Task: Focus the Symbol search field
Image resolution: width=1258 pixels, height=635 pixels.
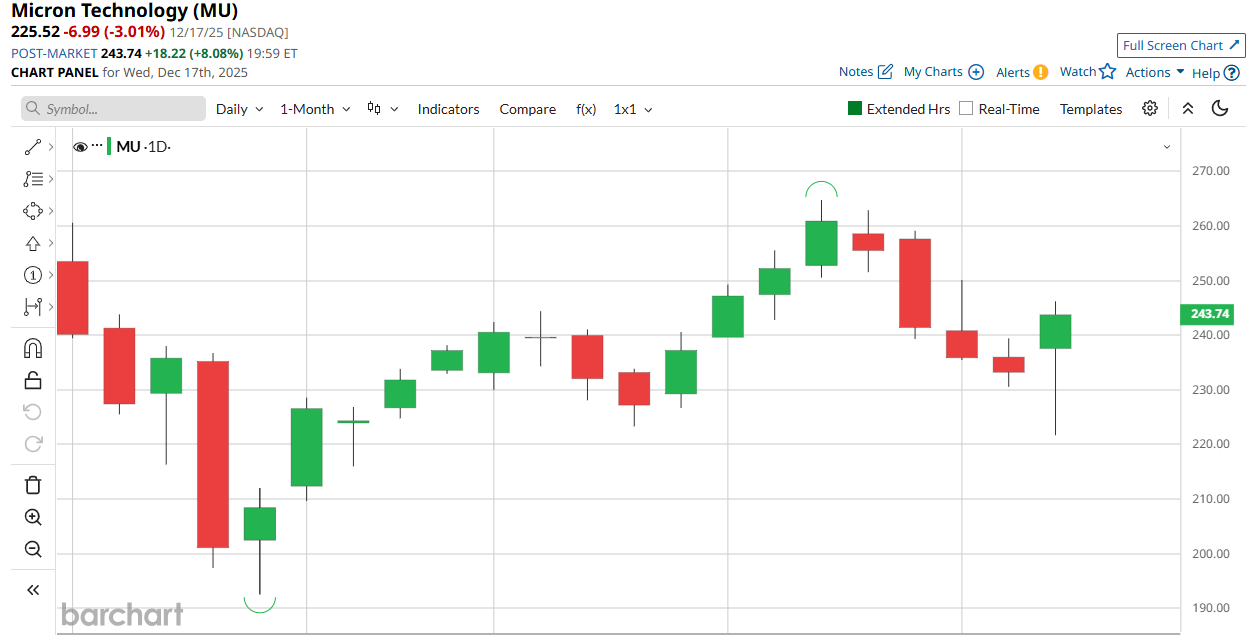Action: (113, 109)
